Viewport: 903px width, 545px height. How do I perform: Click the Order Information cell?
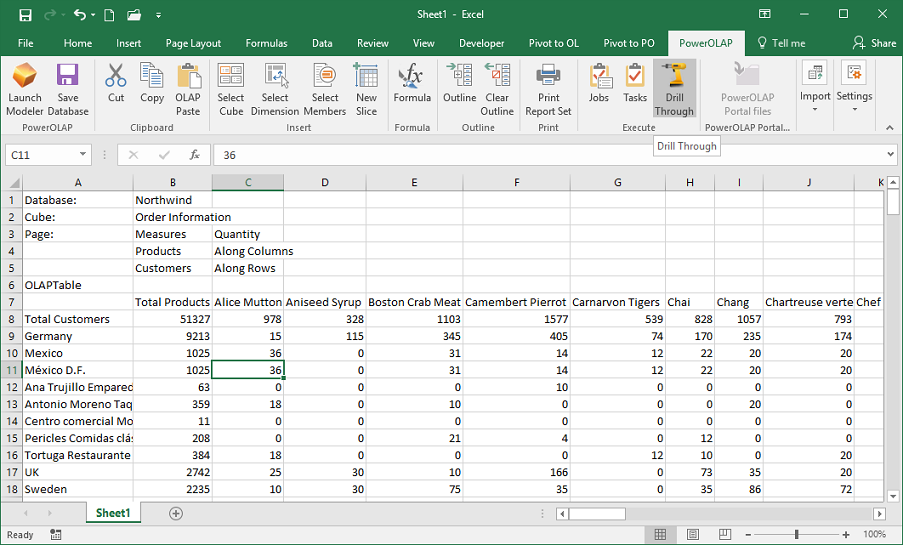[173, 217]
